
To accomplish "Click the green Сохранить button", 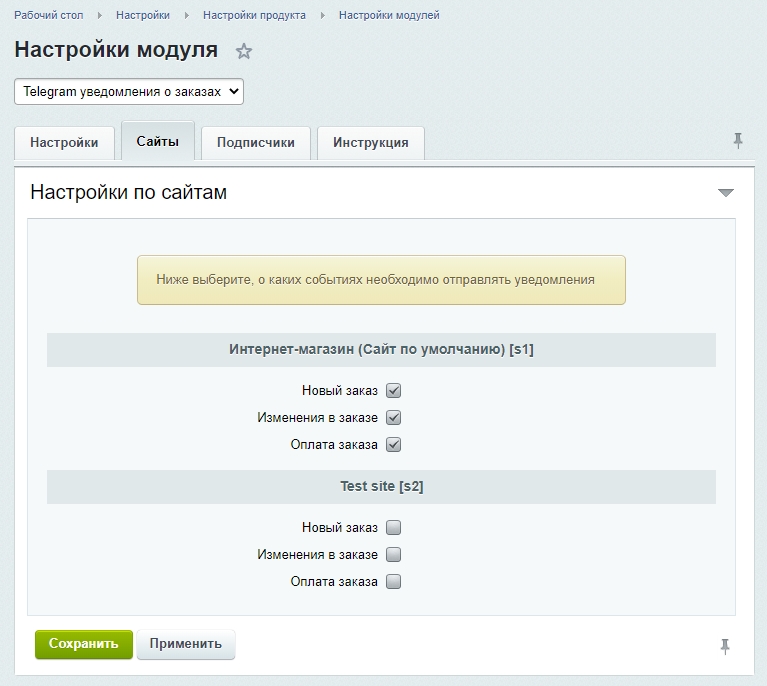I will tap(84, 644).
